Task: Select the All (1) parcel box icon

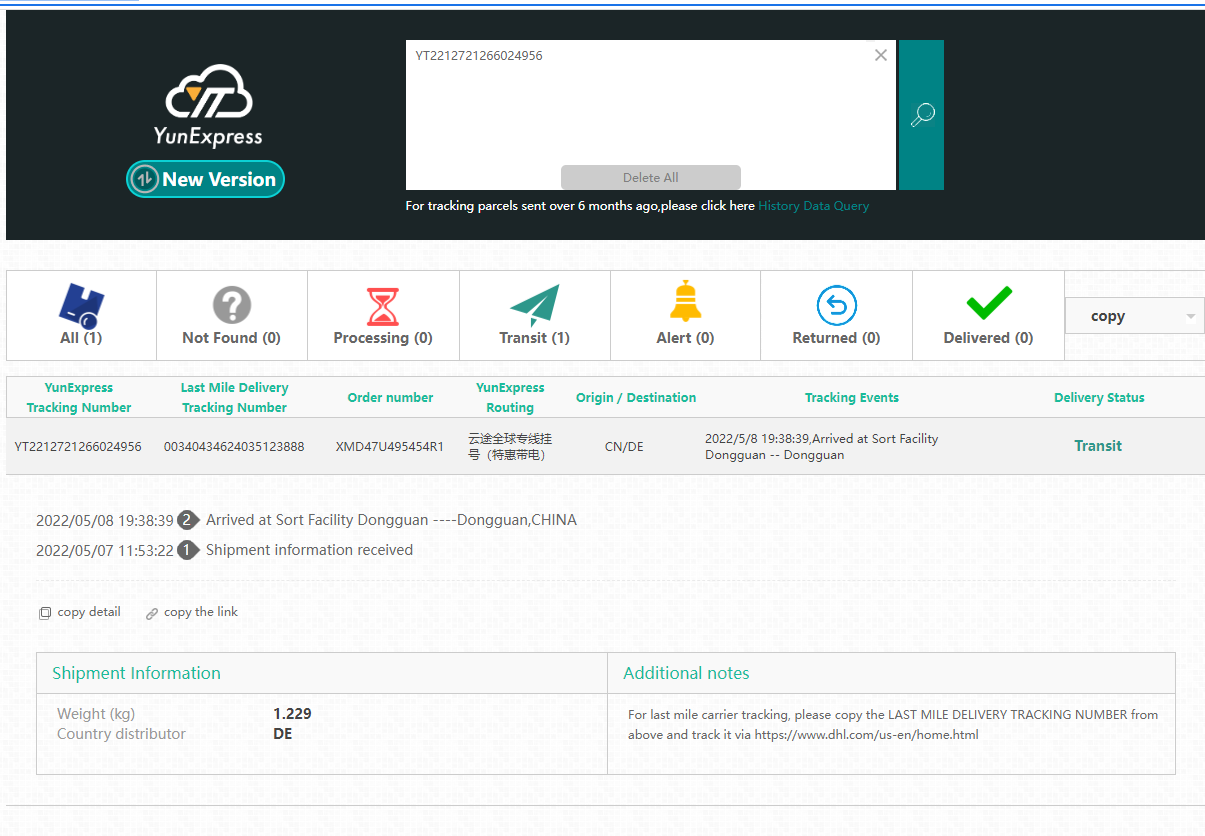Action: (81, 306)
